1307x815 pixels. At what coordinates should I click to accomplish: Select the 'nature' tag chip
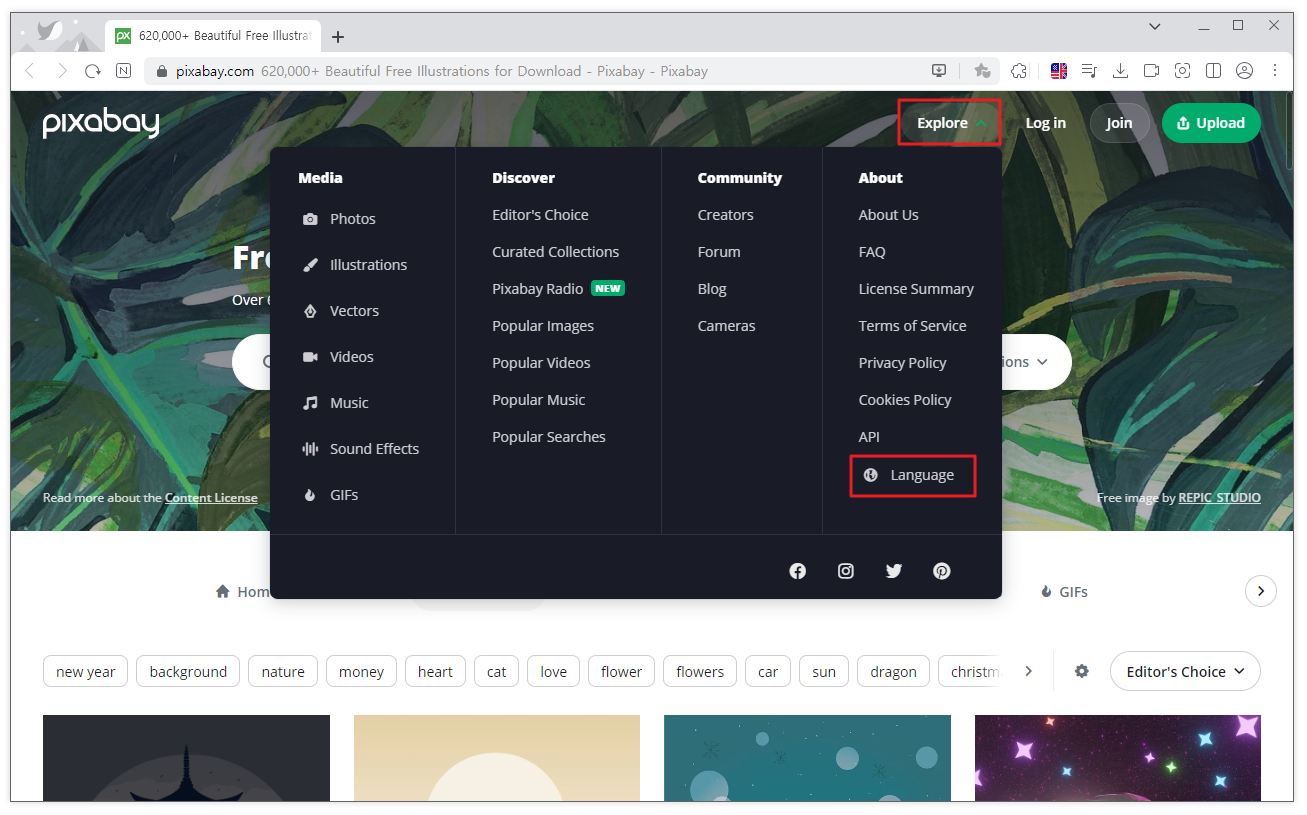283,672
